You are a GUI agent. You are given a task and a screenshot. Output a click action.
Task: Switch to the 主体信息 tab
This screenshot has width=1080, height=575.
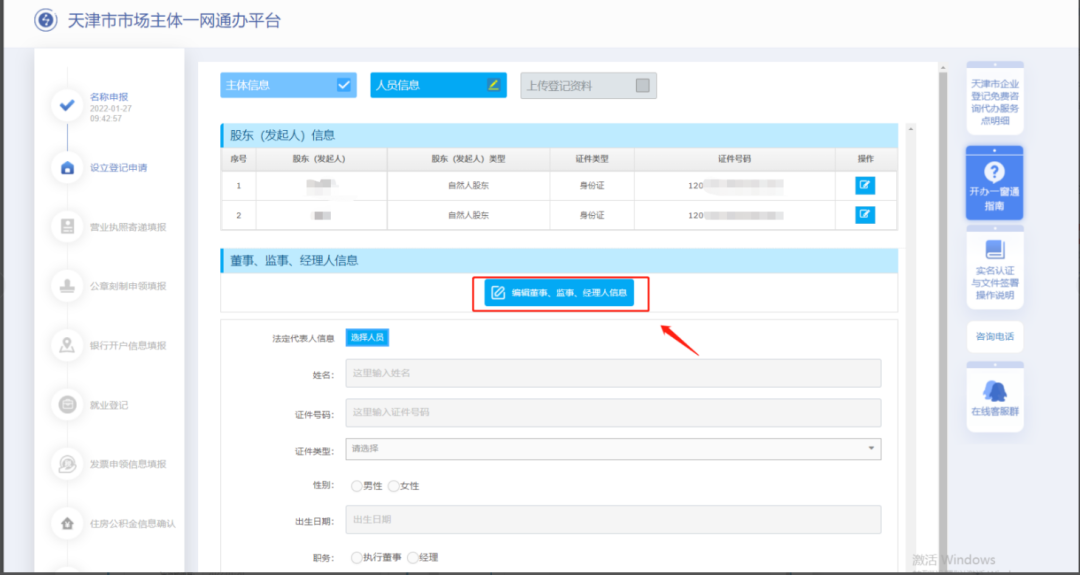(289, 85)
